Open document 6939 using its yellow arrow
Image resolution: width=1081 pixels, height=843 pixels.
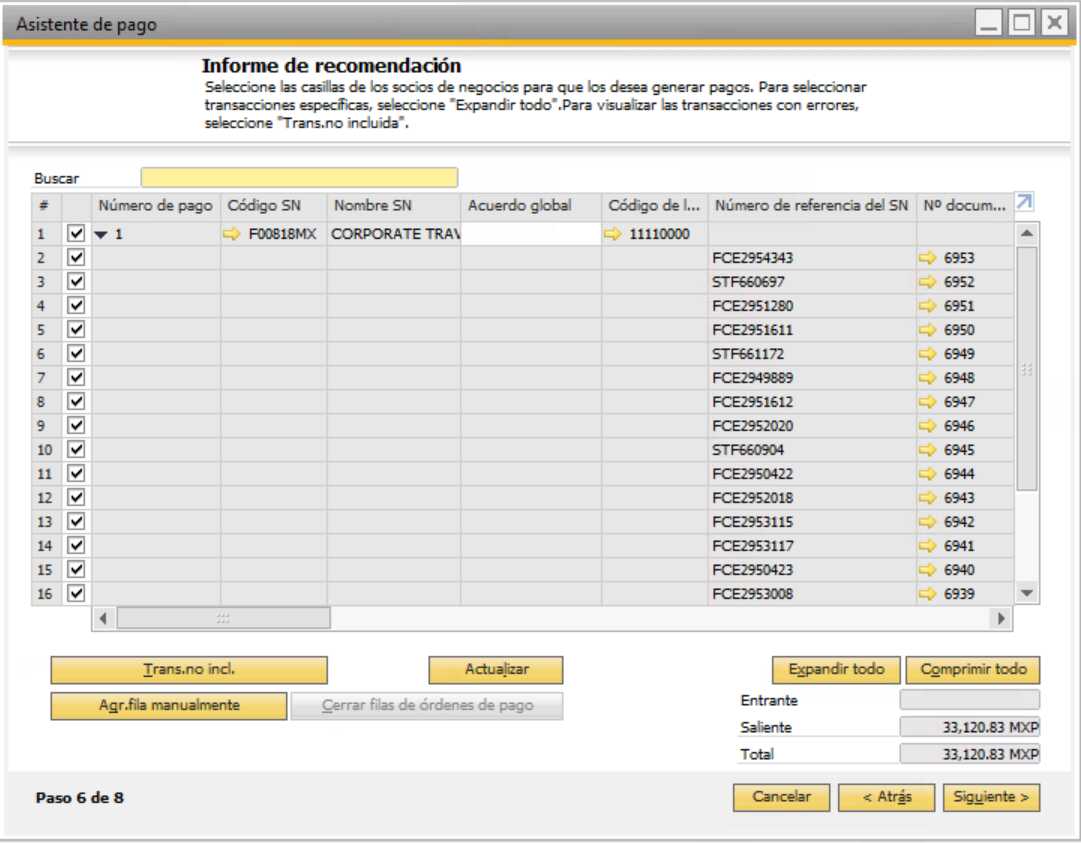(x=927, y=593)
